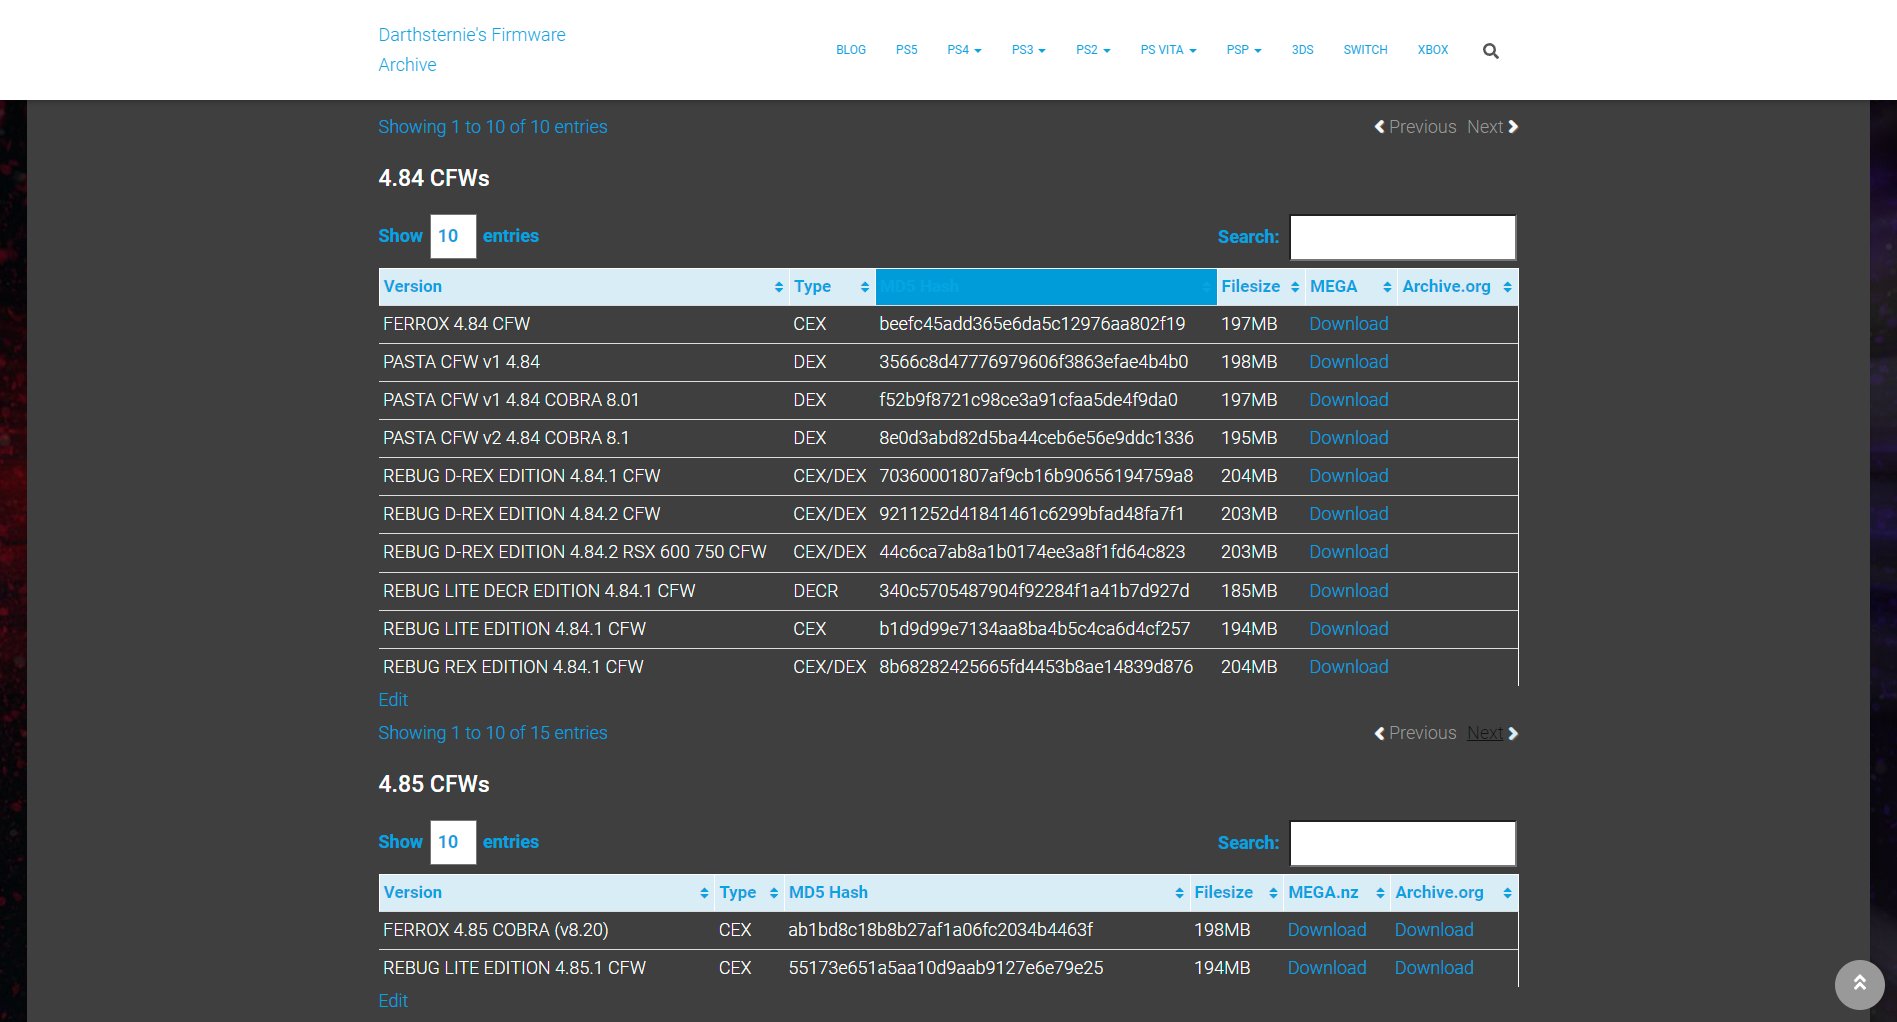Sort 4.84 table by Filesize column
The width and height of the screenshot is (1897, 1022).
click(x=1260, y=287)
